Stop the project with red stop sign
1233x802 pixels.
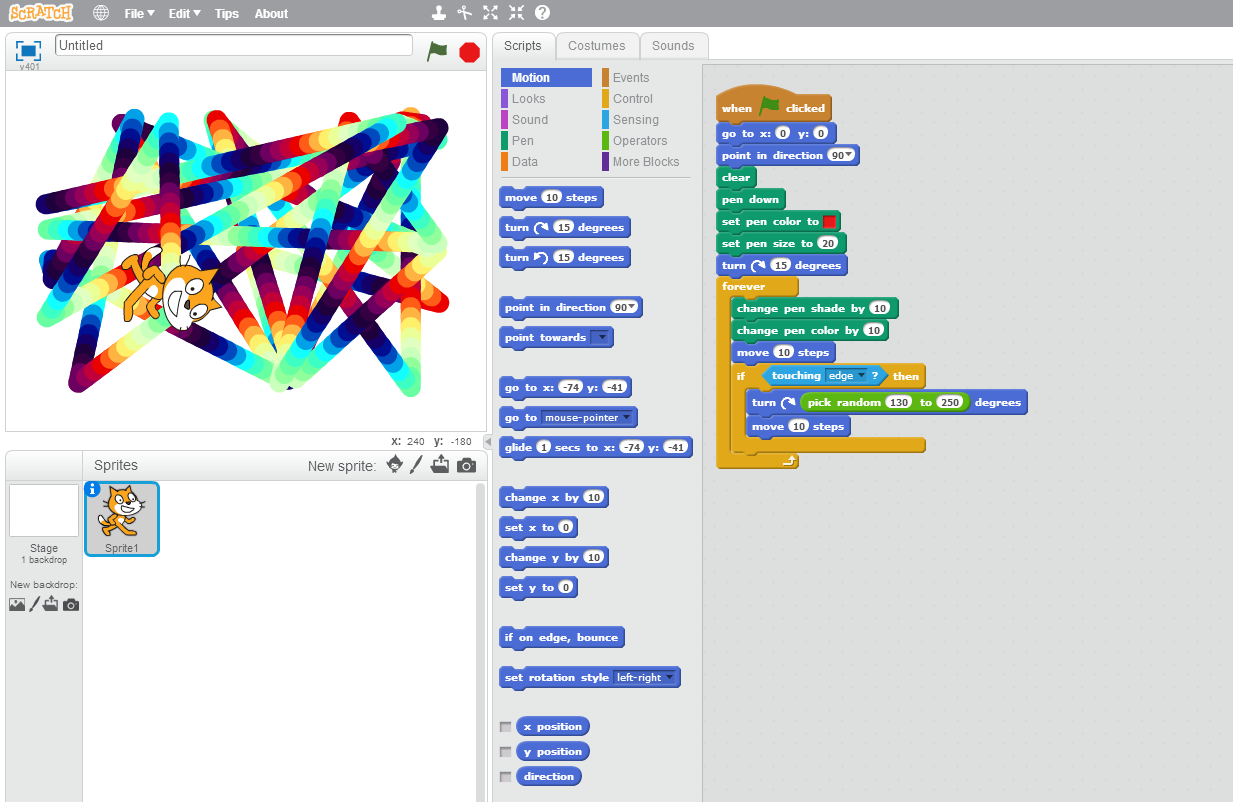[470, 52]
